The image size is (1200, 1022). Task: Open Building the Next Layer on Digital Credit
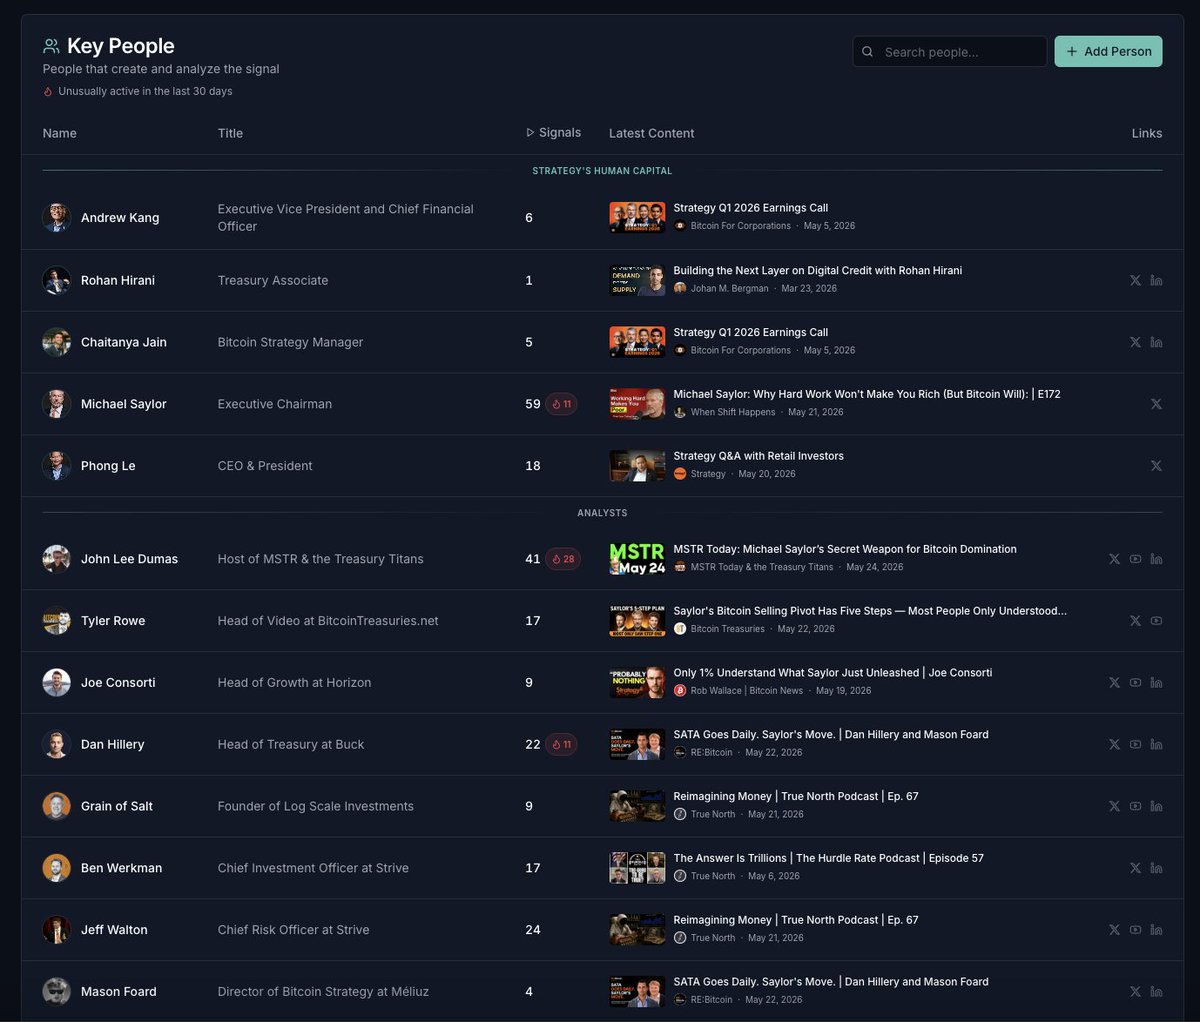817,270
